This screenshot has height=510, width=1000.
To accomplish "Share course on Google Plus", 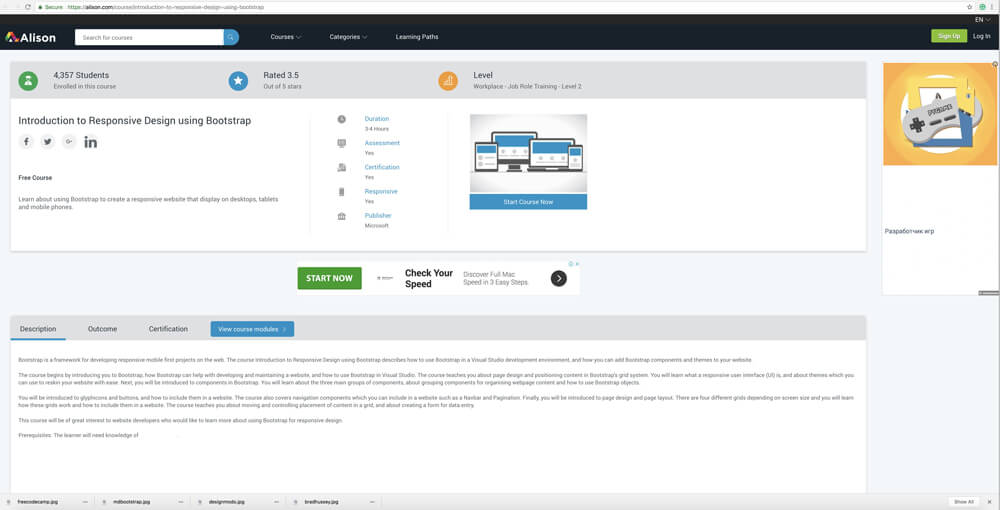I will coord(69,142).
